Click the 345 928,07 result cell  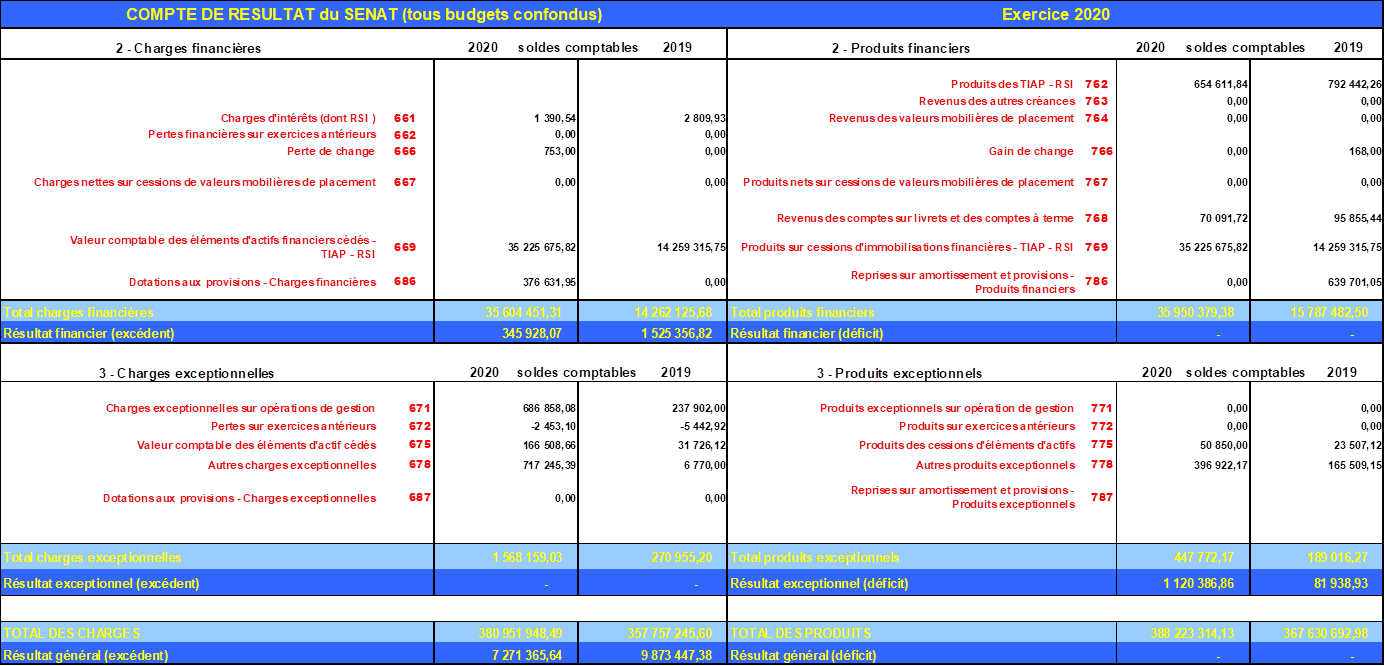506,332
